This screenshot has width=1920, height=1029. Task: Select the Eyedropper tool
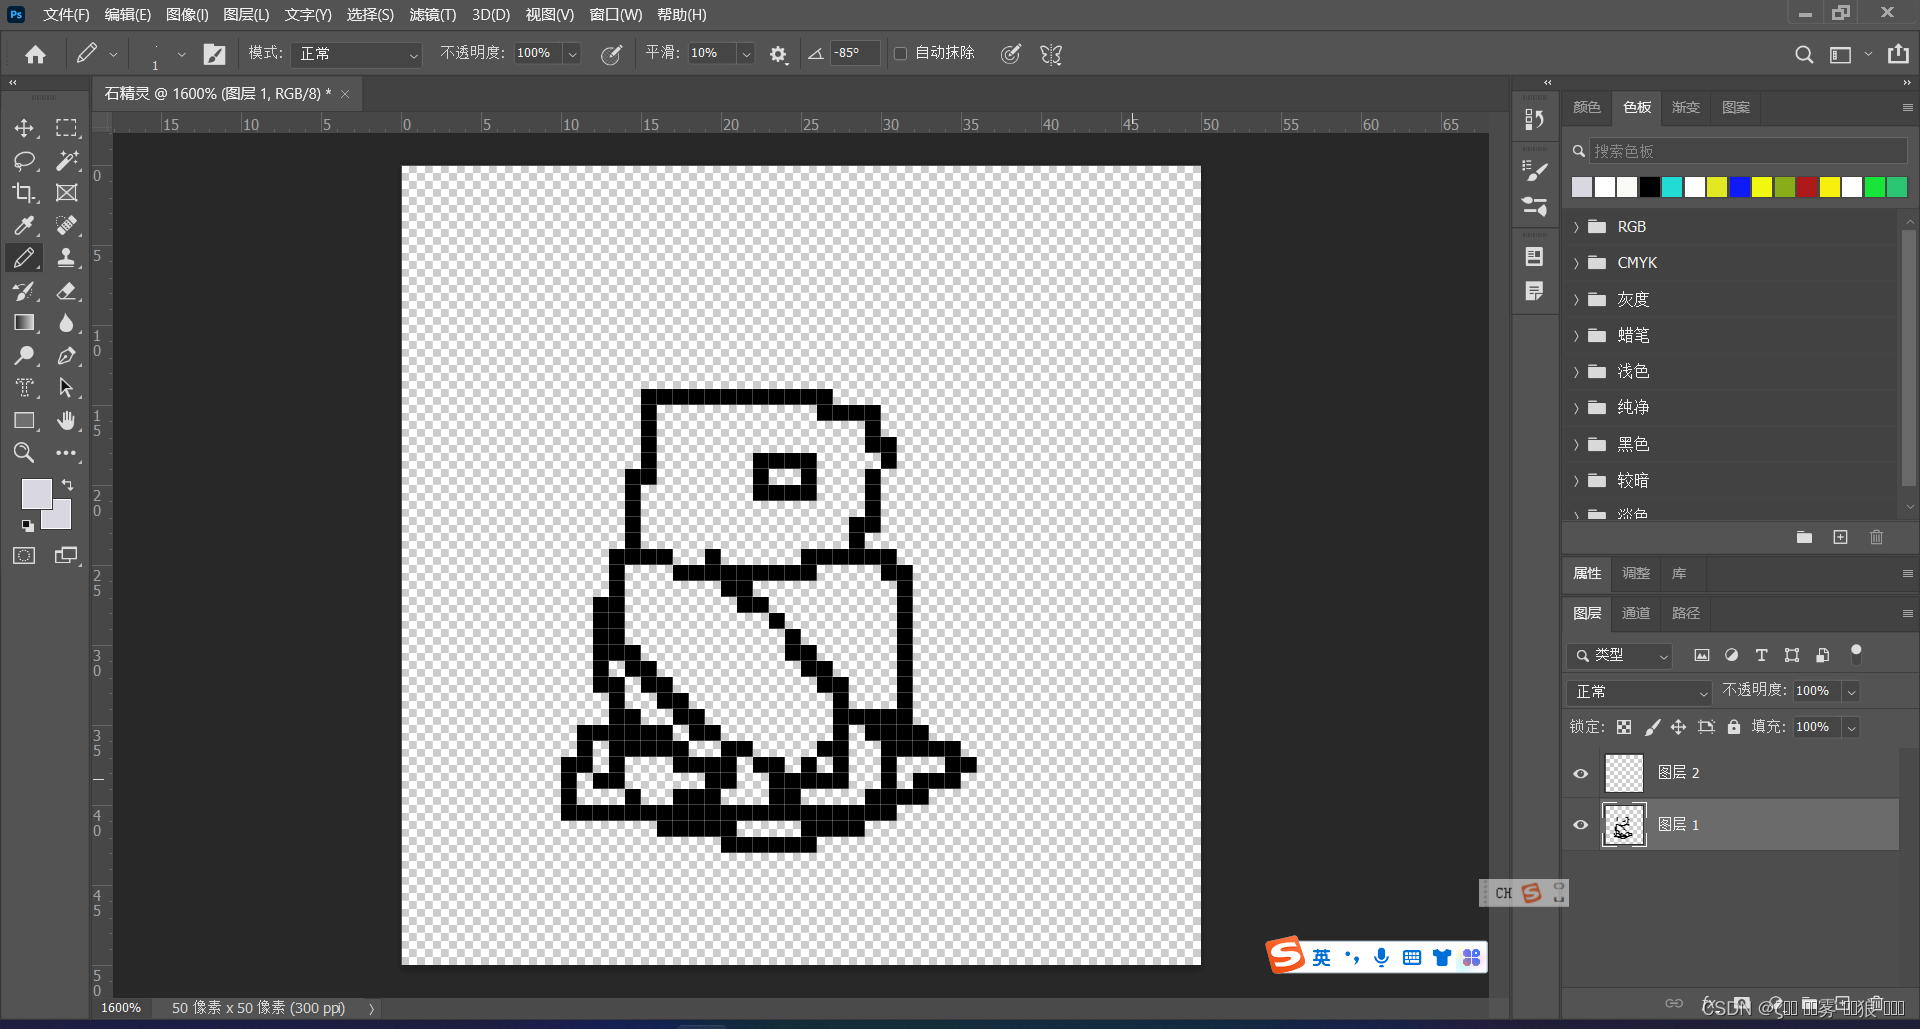coord(24,226)
